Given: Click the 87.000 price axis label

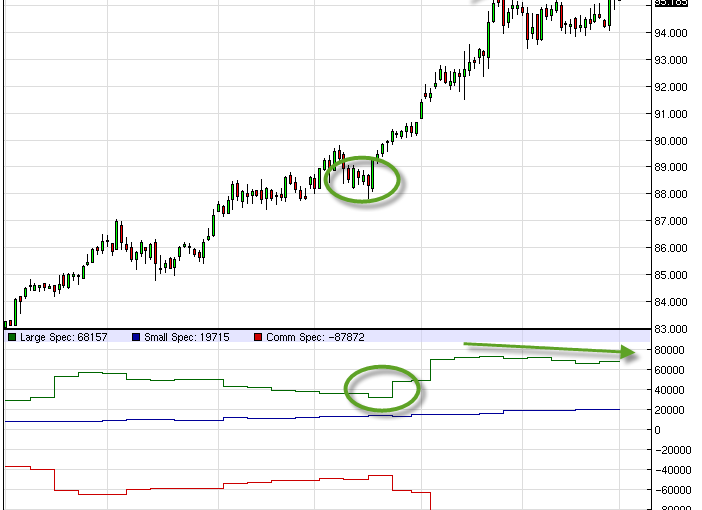Looking at the screenshot, I should pos(671,221).
